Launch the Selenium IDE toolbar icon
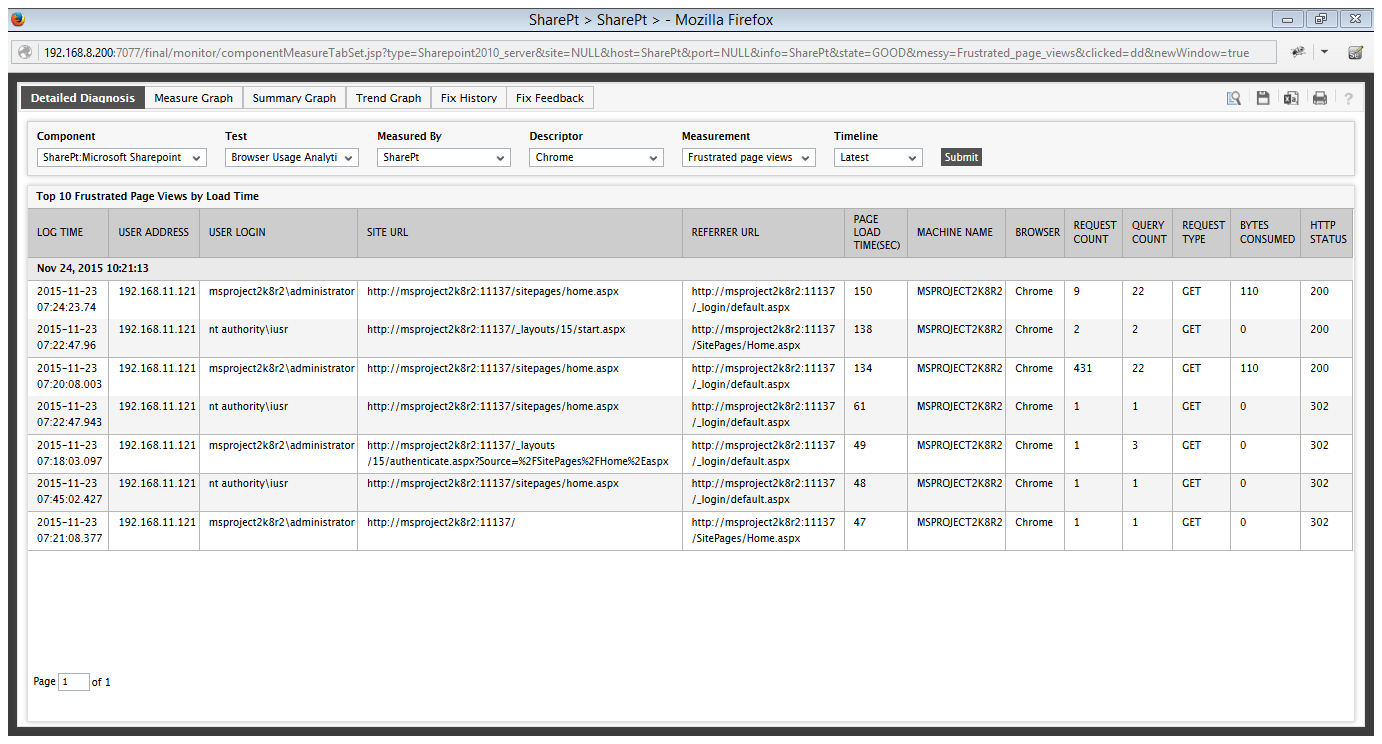 [x=1355, y=52]
